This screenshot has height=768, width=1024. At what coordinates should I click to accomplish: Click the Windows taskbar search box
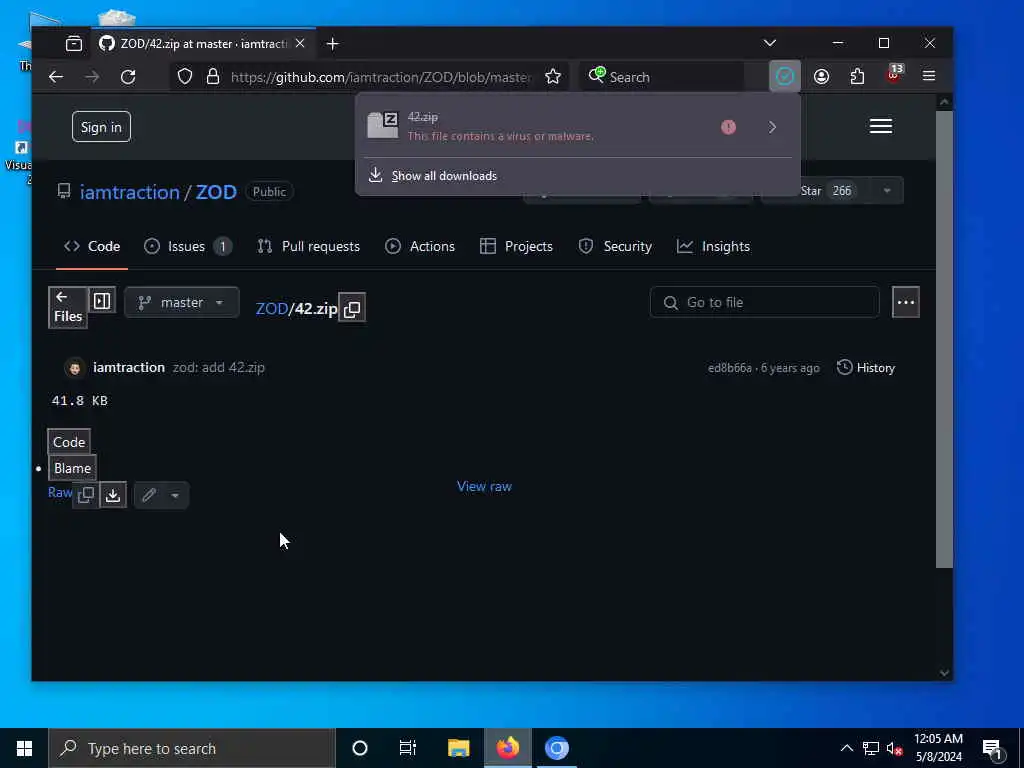pyautogui.click(x=192, y=748)
